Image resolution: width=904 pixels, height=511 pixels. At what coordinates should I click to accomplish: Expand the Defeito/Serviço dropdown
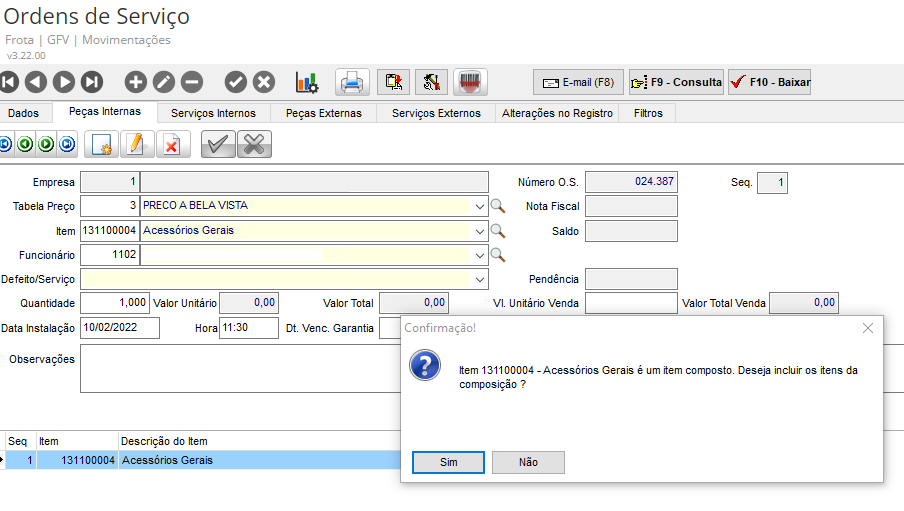479,280
